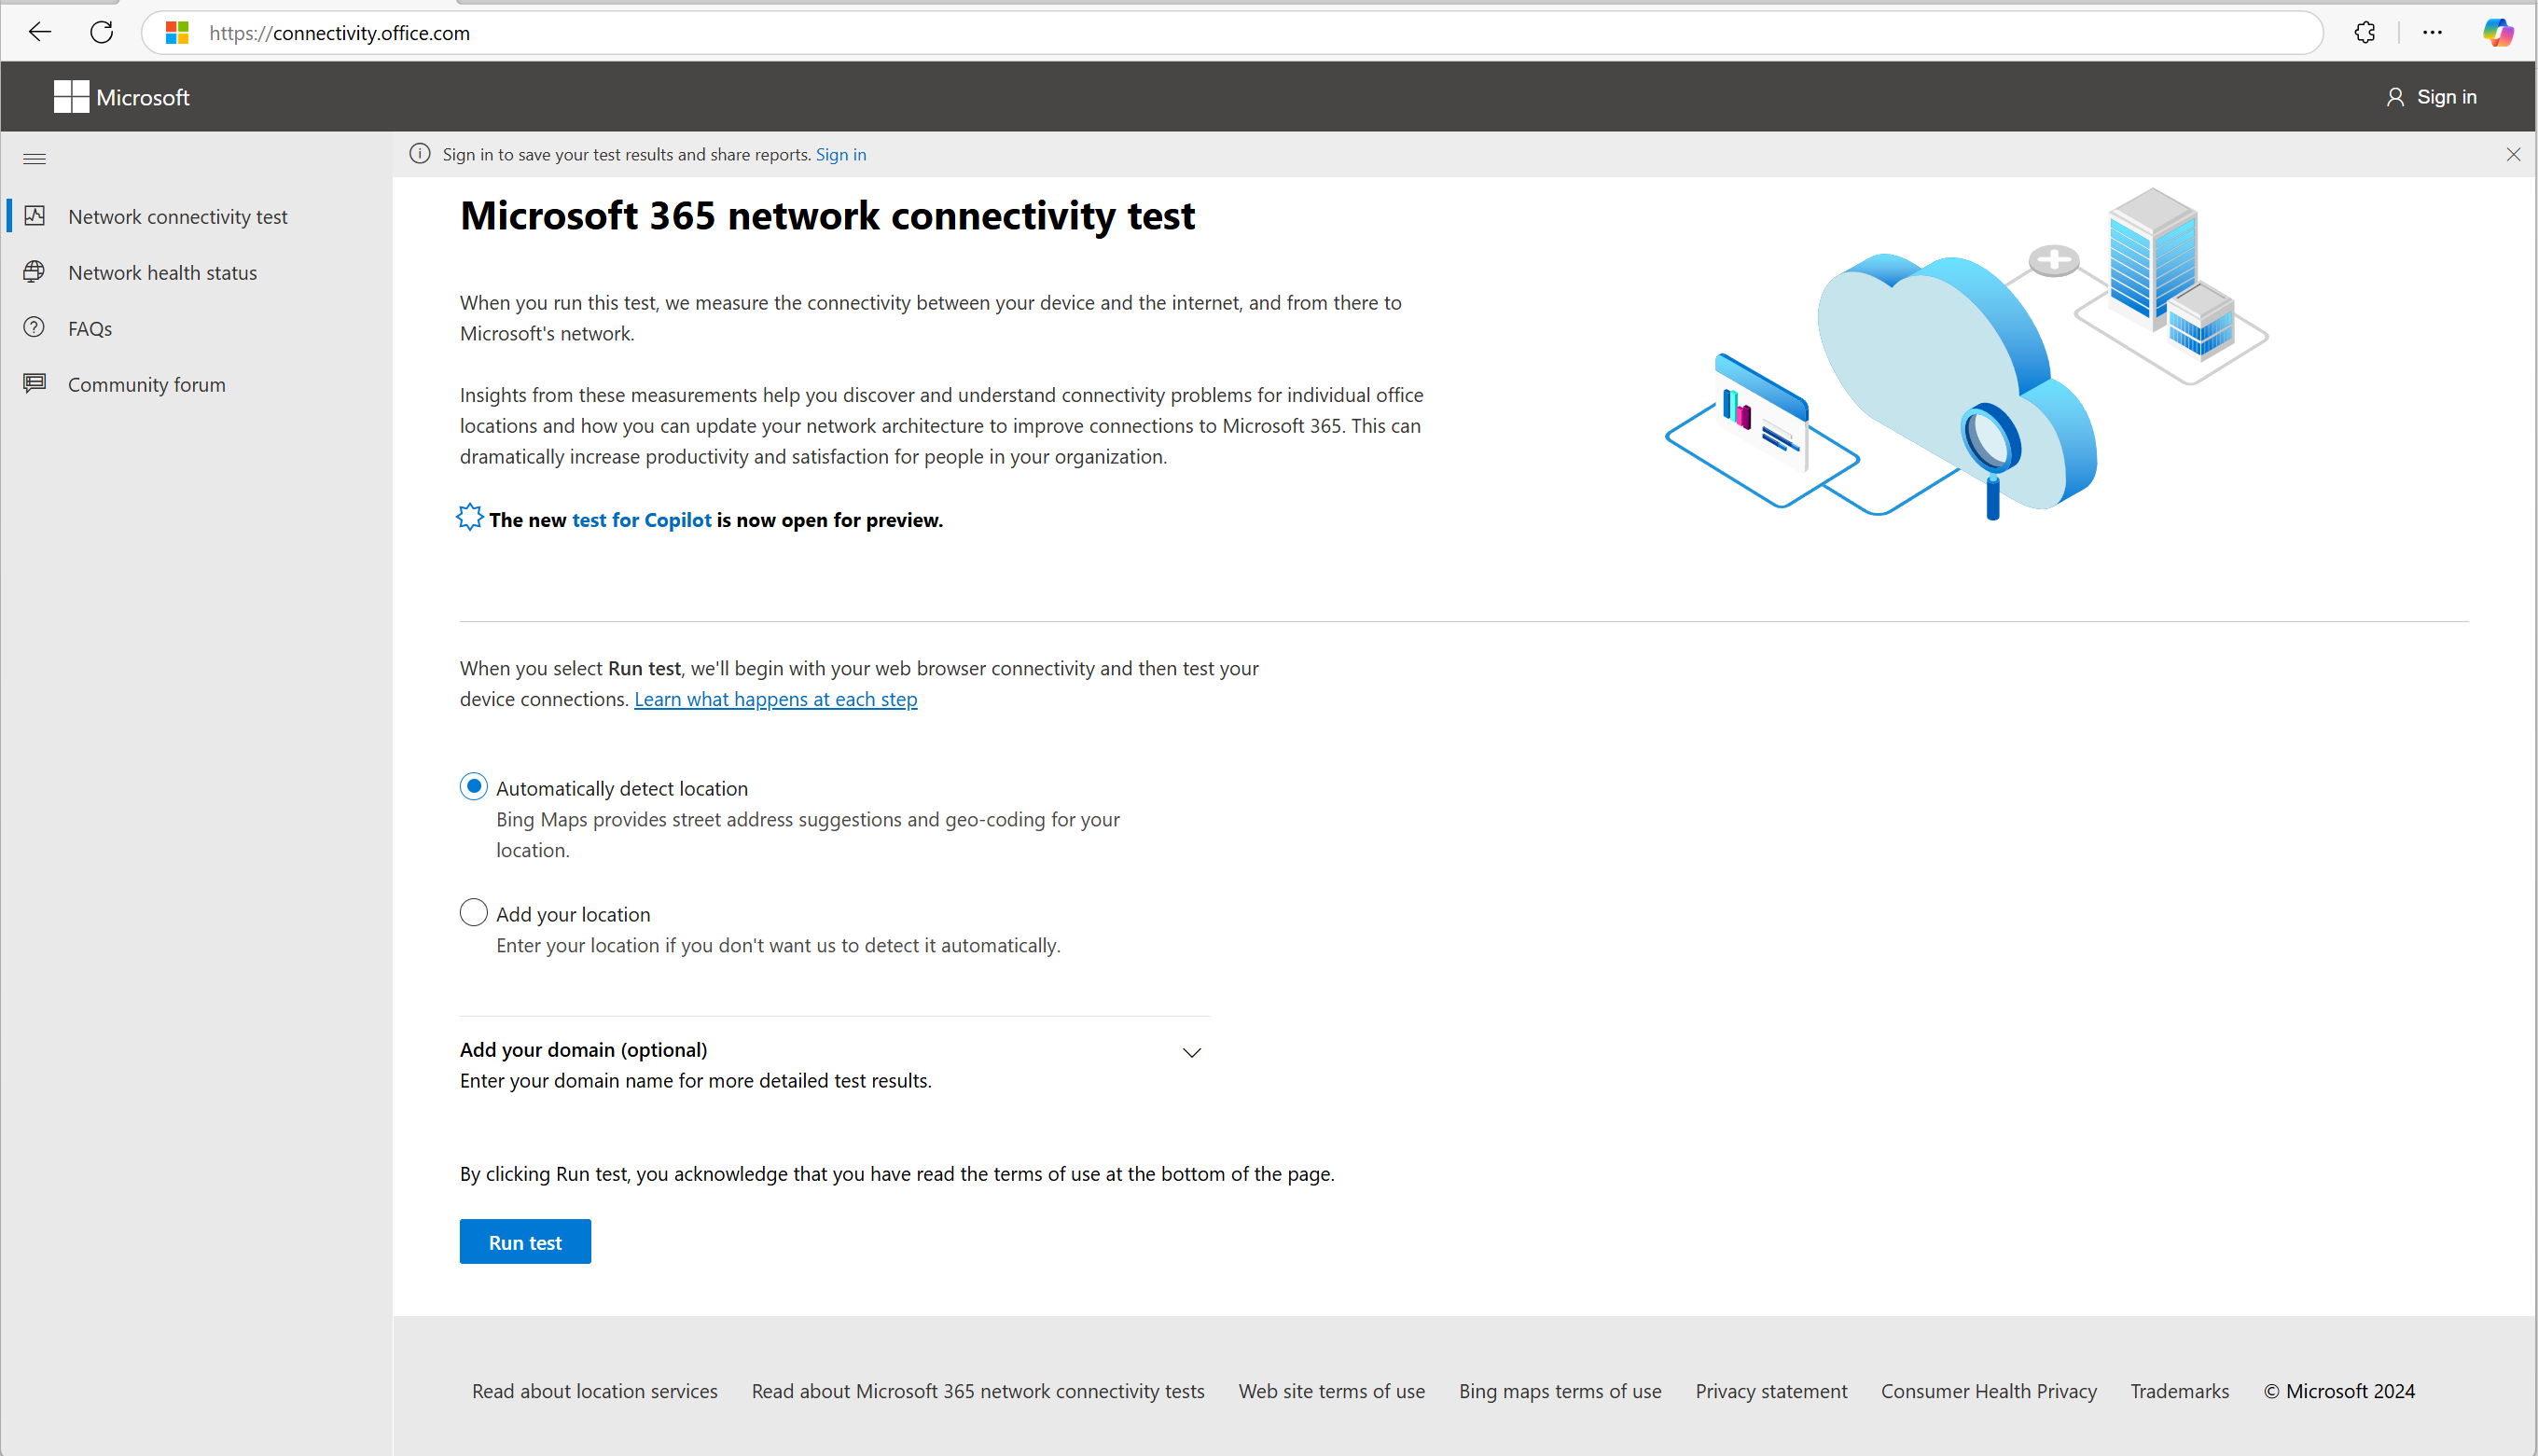2538x1456 pixels.
Task: Click the Sign in link in banner
Action: point(840,154)
